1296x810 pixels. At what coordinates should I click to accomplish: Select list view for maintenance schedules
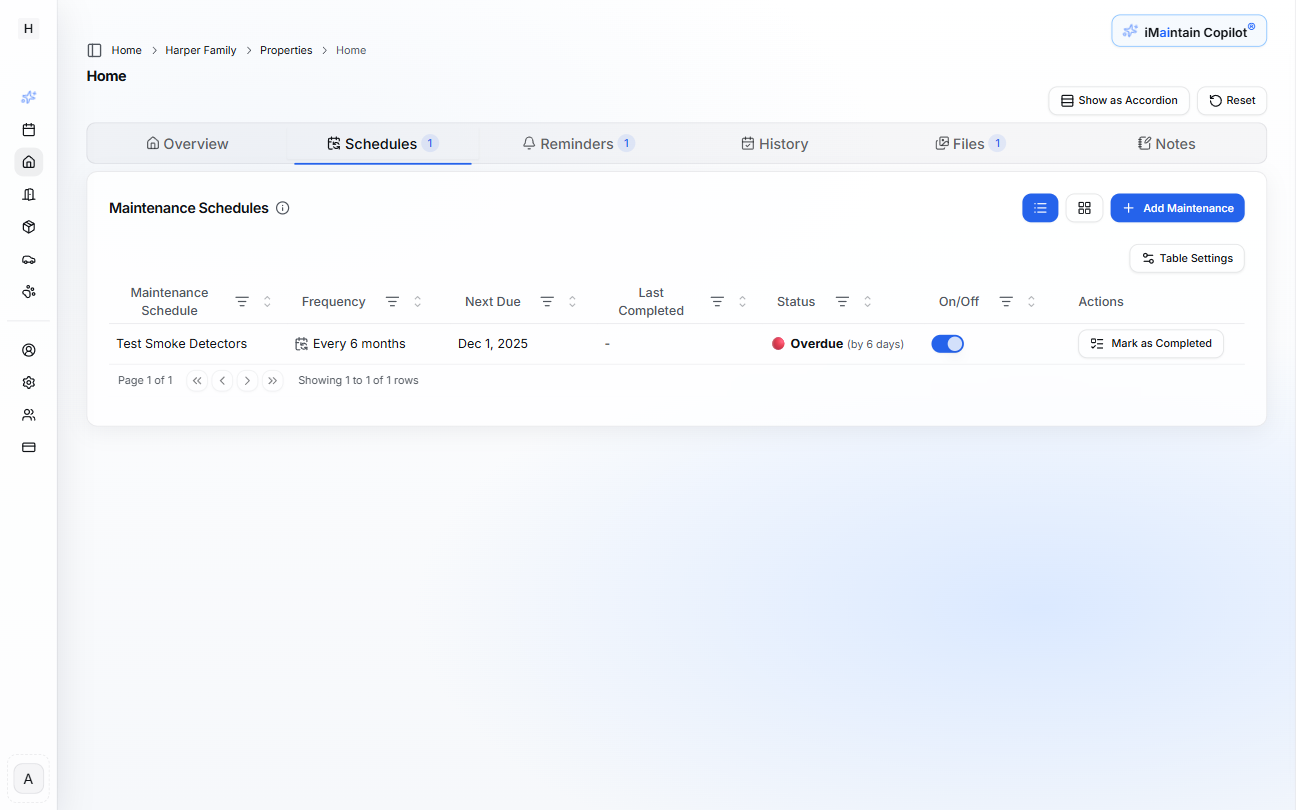tap(1040, 207)
